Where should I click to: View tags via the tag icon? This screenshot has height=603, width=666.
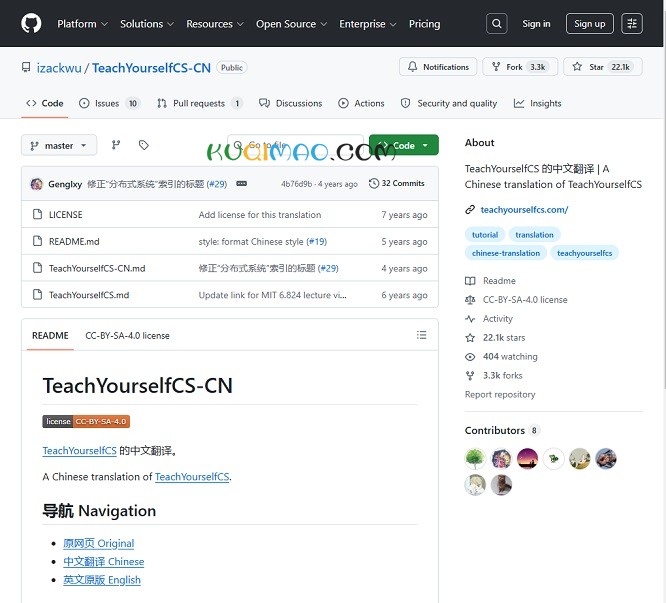pos(144,145)
